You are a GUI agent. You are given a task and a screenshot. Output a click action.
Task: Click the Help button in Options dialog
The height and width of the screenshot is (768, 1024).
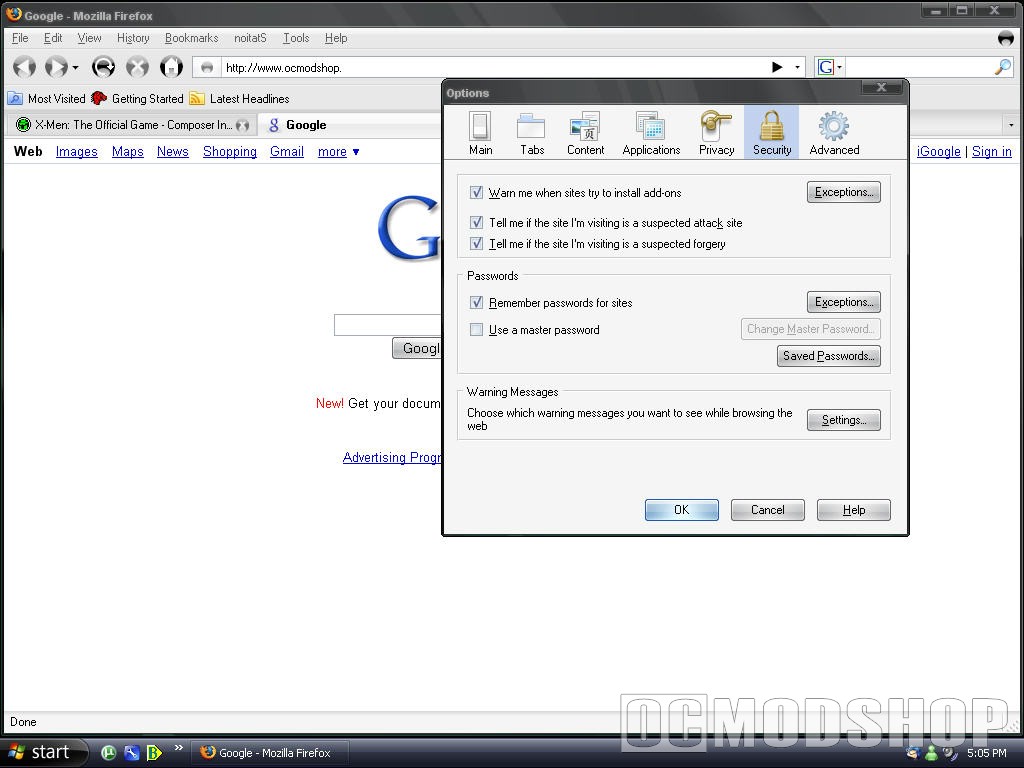click(854, 510)
